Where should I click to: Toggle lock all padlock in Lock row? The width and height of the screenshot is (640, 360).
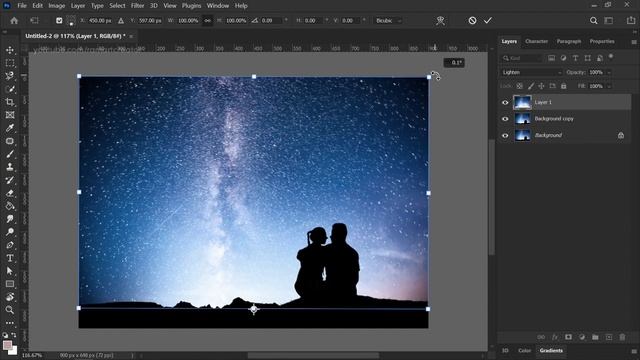(563, 86)
